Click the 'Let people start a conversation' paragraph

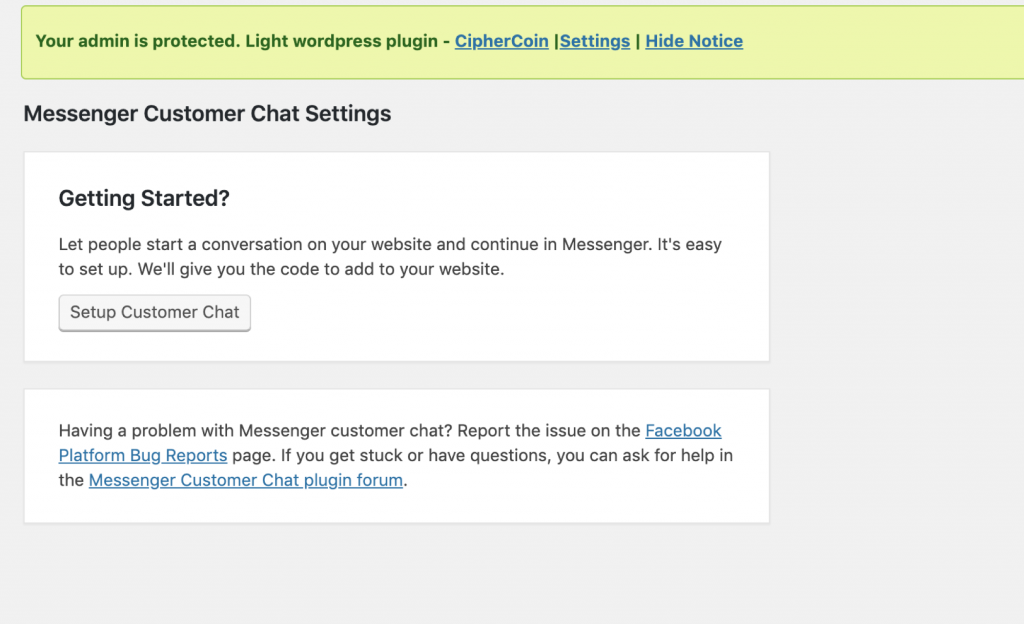(x=390, y=257)
